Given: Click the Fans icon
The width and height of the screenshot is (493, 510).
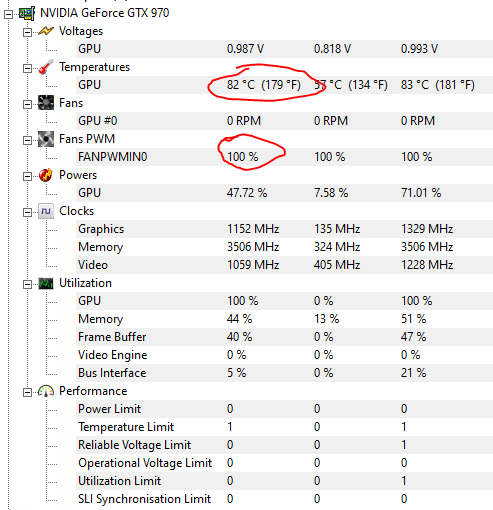Looking at the screenshot, I should pyautogui.click(x=46, y=103).
